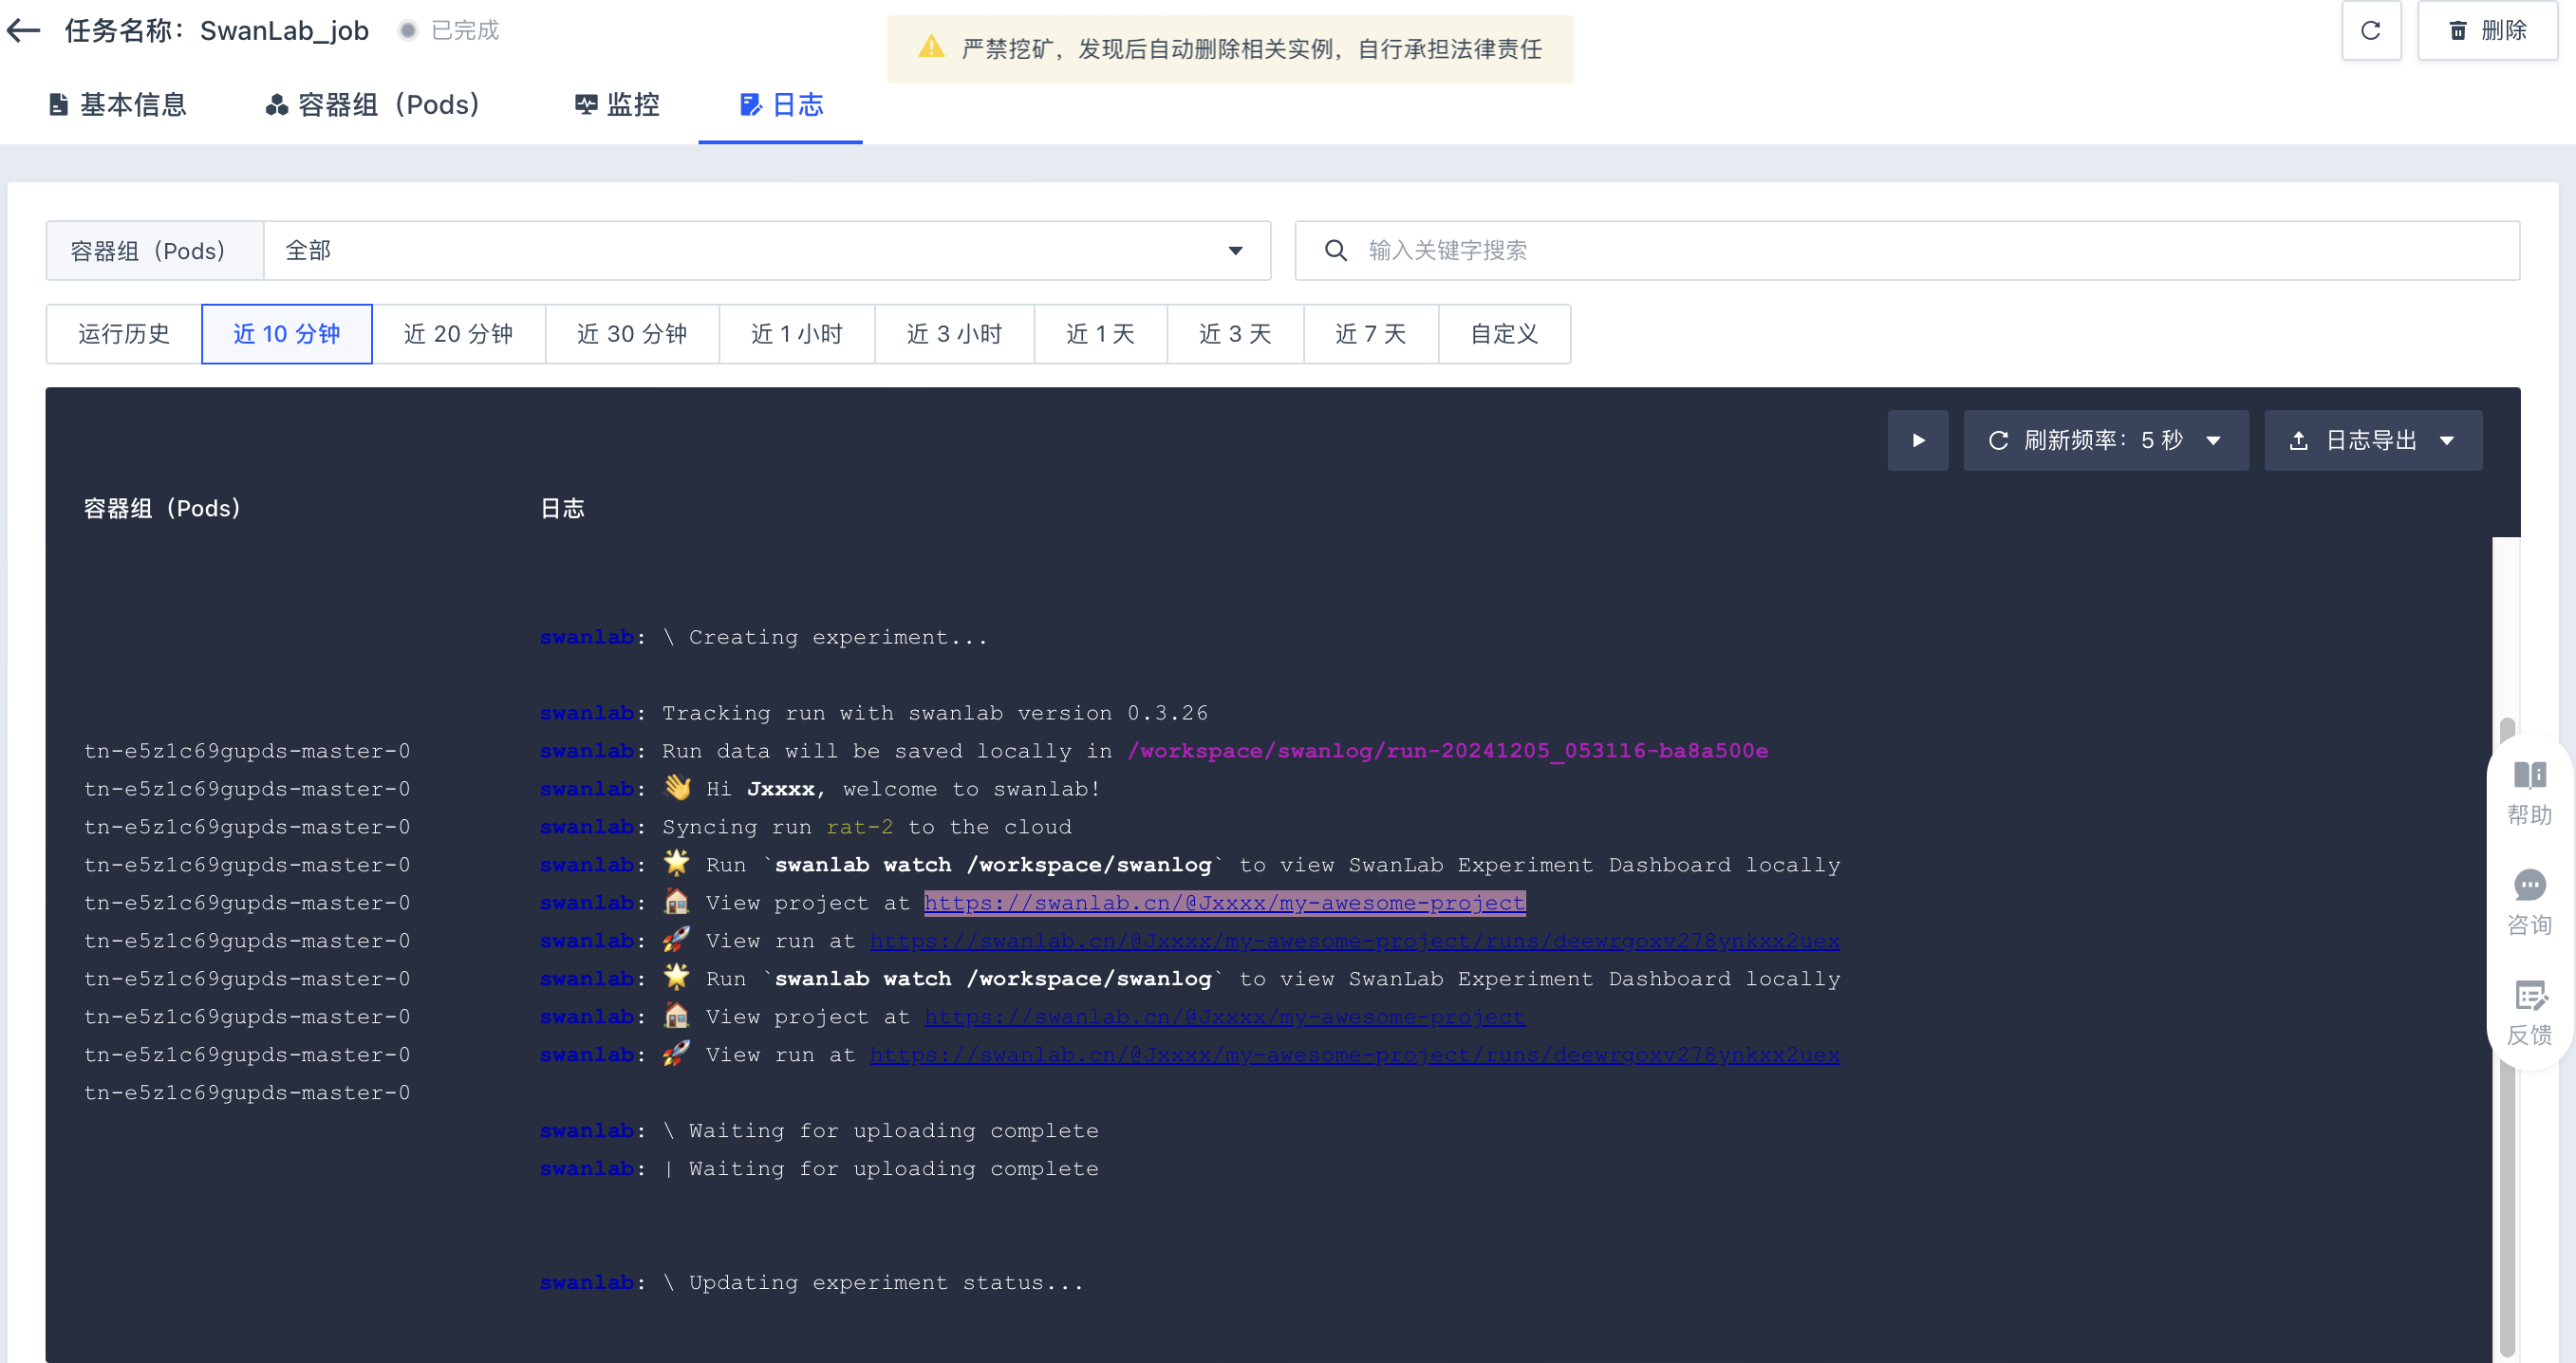Switch to the 容器组 (Pods) tab
Screen dimensions: 2576x1363
pyautogui.click(x=372, y=105)
